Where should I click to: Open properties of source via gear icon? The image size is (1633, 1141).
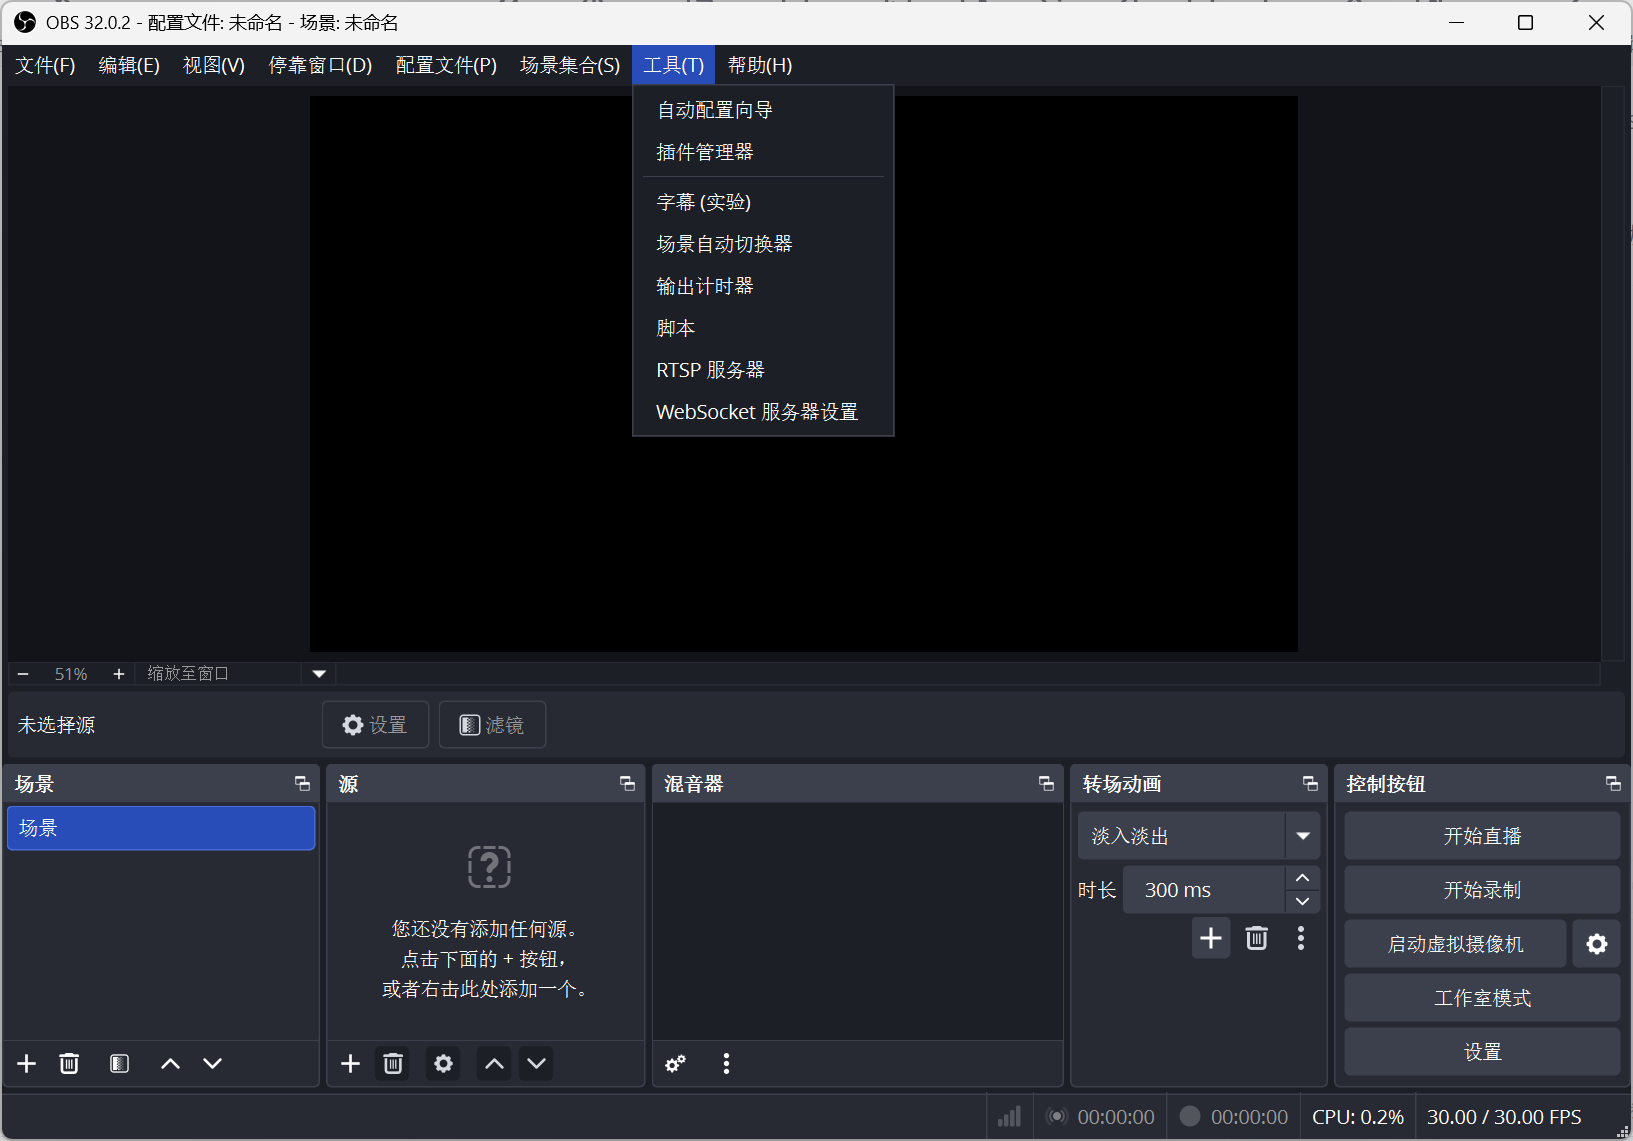click(x=443, y=1063)
